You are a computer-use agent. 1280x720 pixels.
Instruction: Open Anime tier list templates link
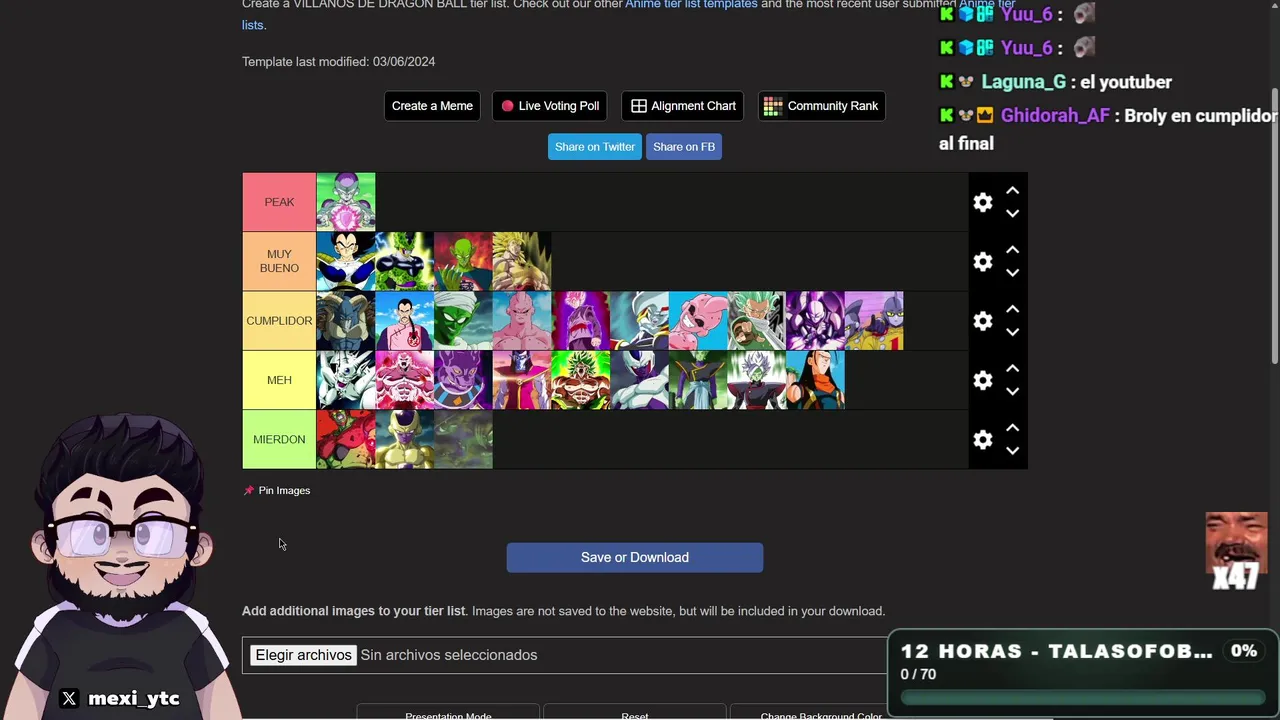691,5
